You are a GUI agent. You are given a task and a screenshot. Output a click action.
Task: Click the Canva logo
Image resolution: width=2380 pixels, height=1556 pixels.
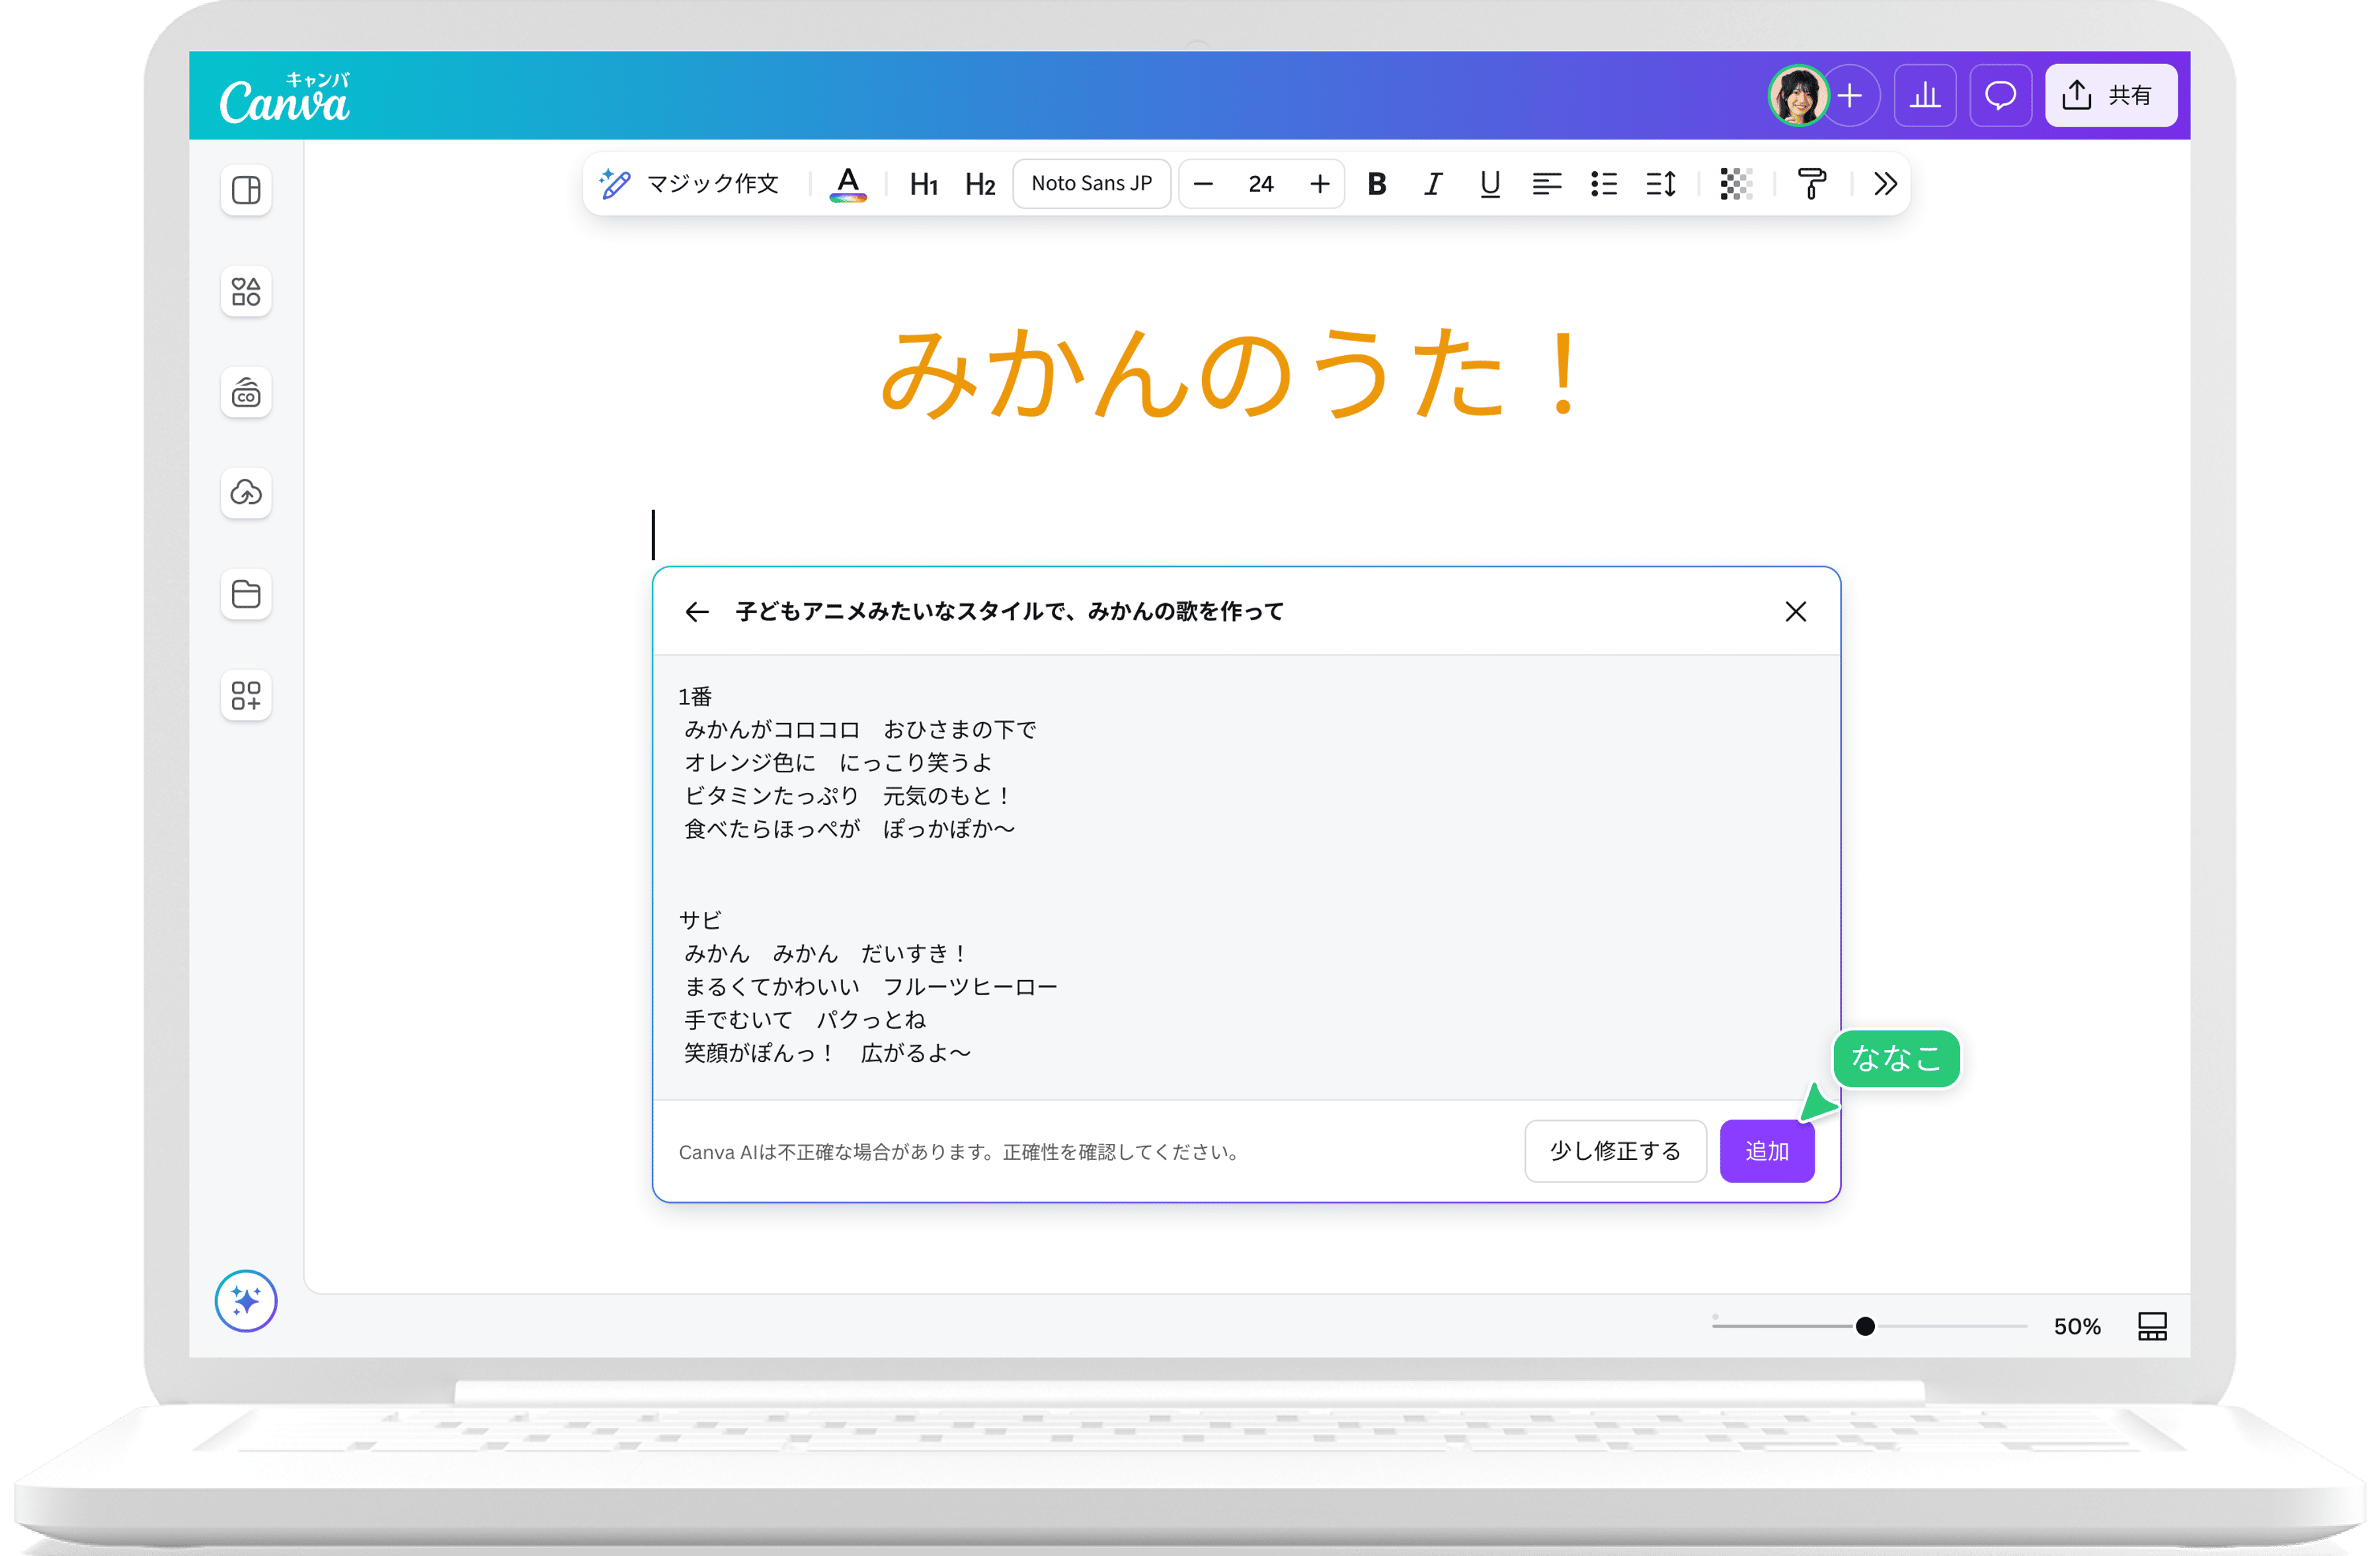click(285, 98)
